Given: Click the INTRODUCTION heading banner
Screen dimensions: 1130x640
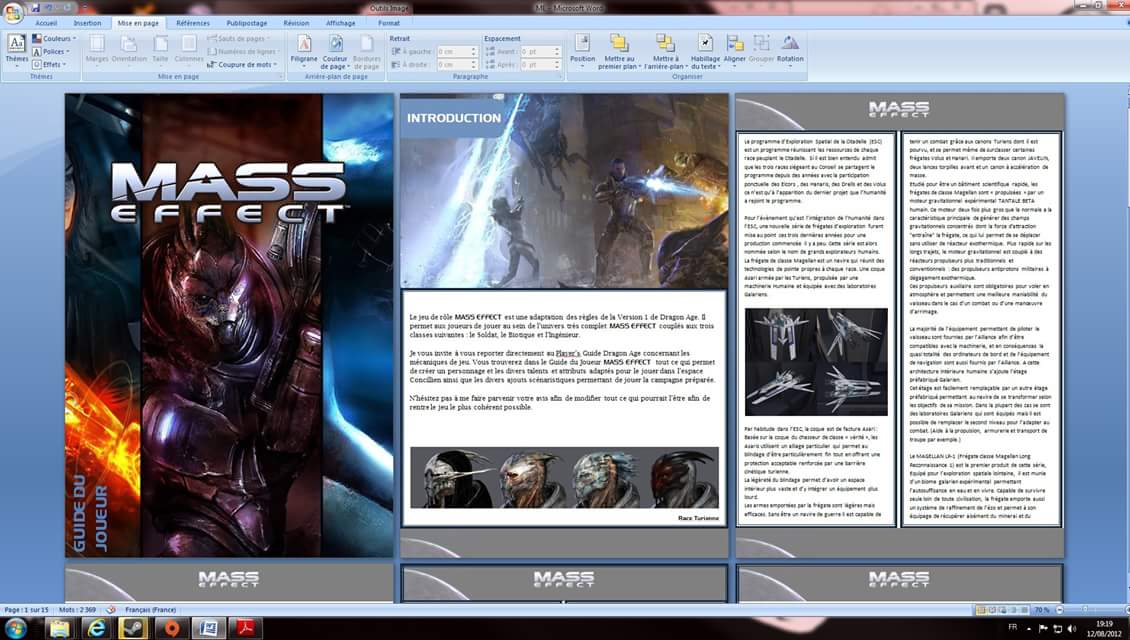Looking at the screenshot, I should click(453, 117).
